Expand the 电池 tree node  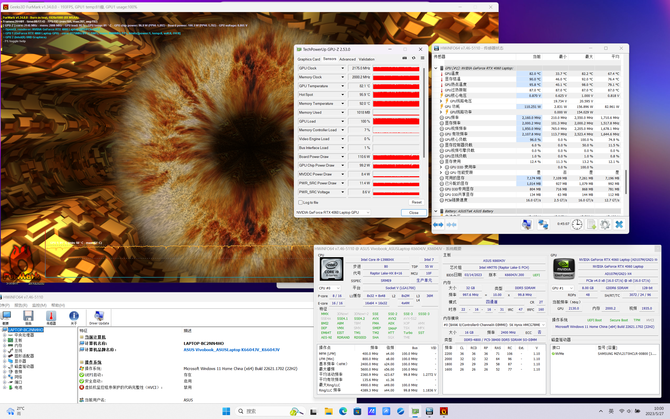point(4,387)
